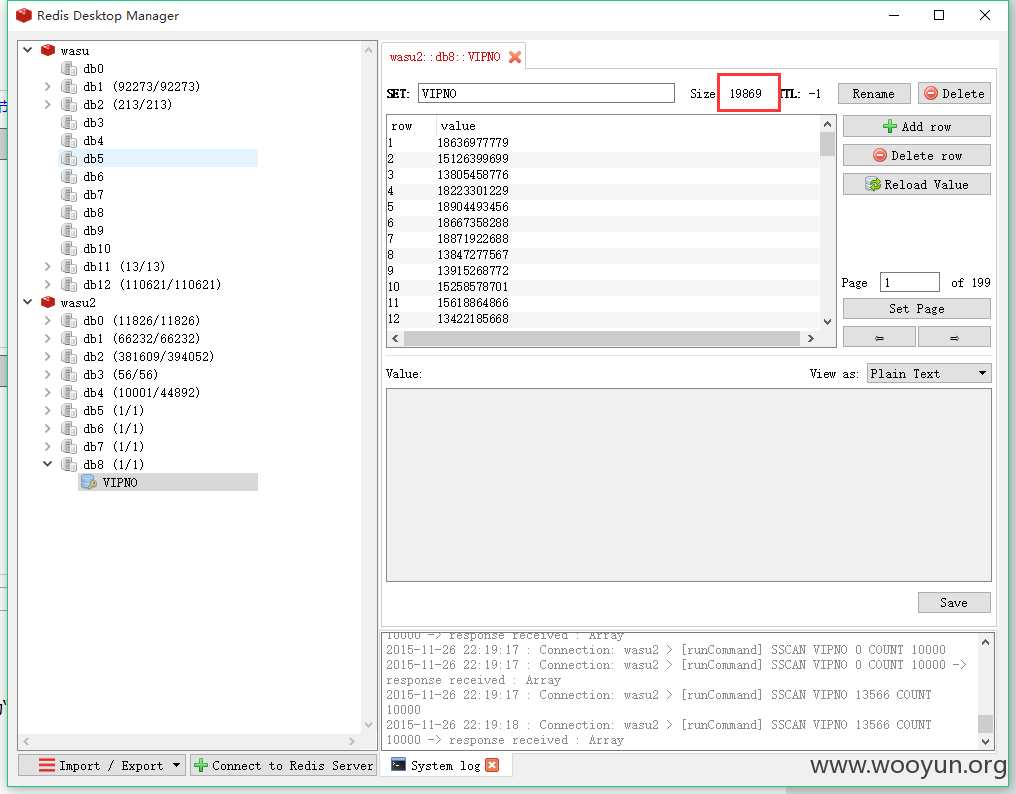Screen dimensions: 1016x794
Task: Select db5 (1/1) in tree
Action: (x=113, y=410)
